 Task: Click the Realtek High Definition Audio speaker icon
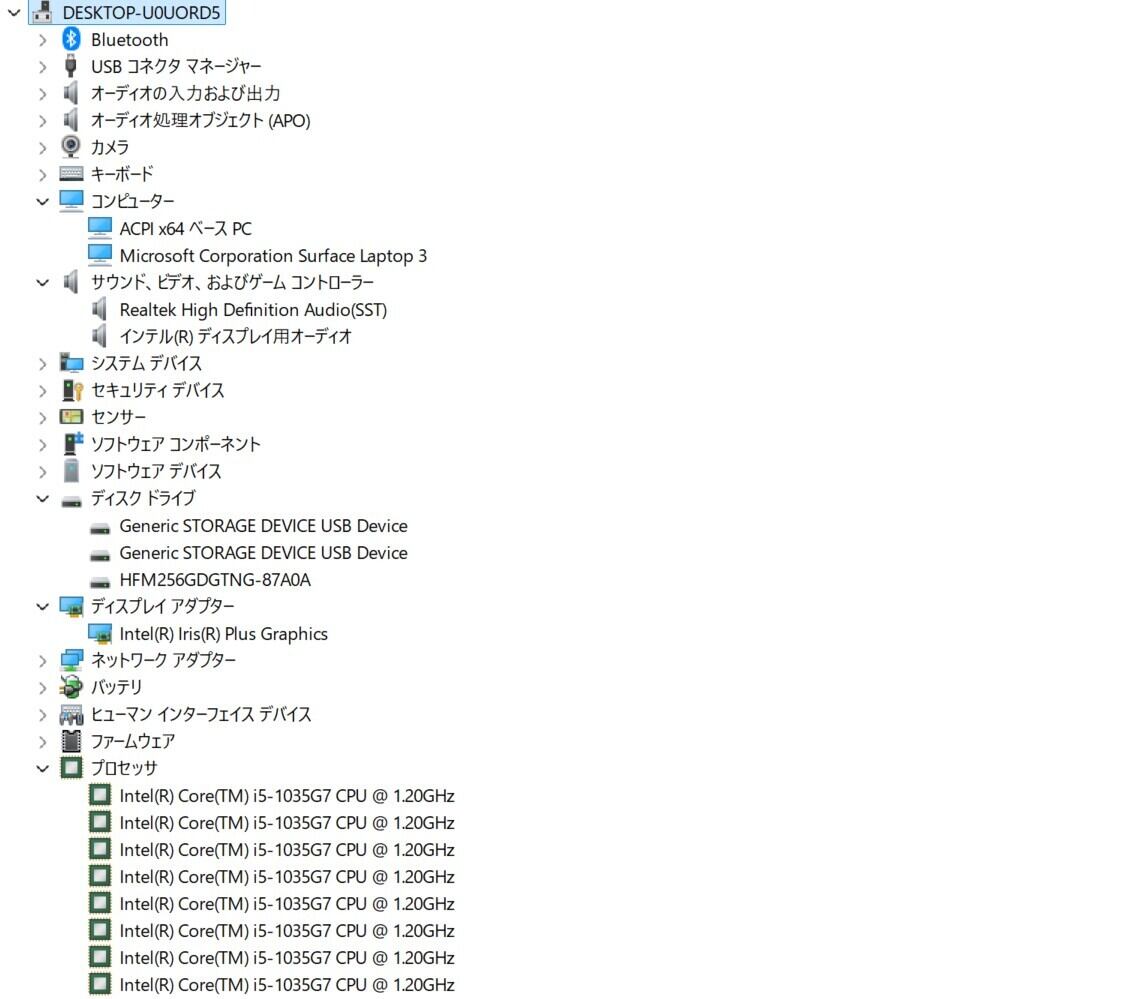(100, 309)
